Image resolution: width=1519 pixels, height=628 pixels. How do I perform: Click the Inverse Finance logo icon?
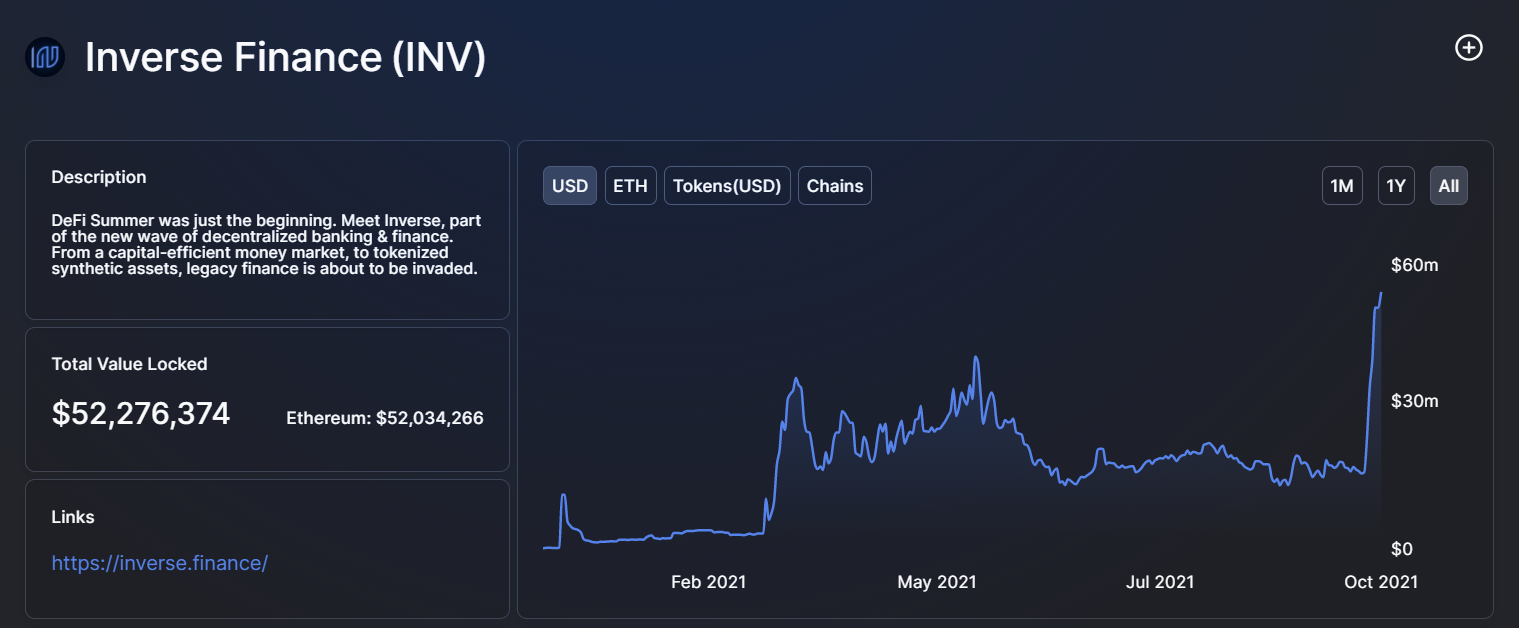pyautogui.click(x=45, y=57)
